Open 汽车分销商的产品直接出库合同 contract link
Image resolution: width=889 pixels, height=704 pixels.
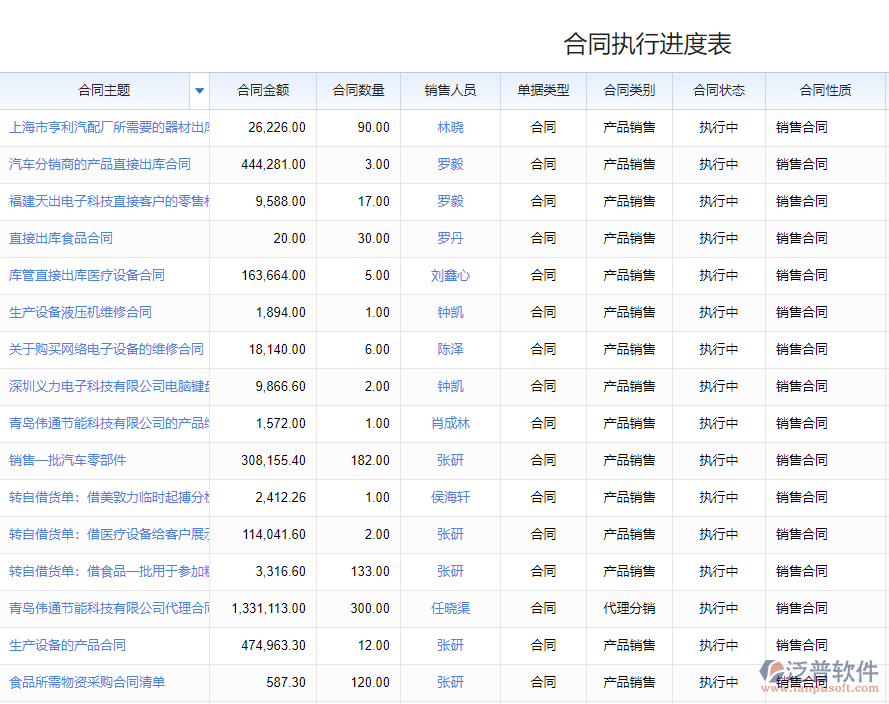pyautogui.click(x=100, y=164)
